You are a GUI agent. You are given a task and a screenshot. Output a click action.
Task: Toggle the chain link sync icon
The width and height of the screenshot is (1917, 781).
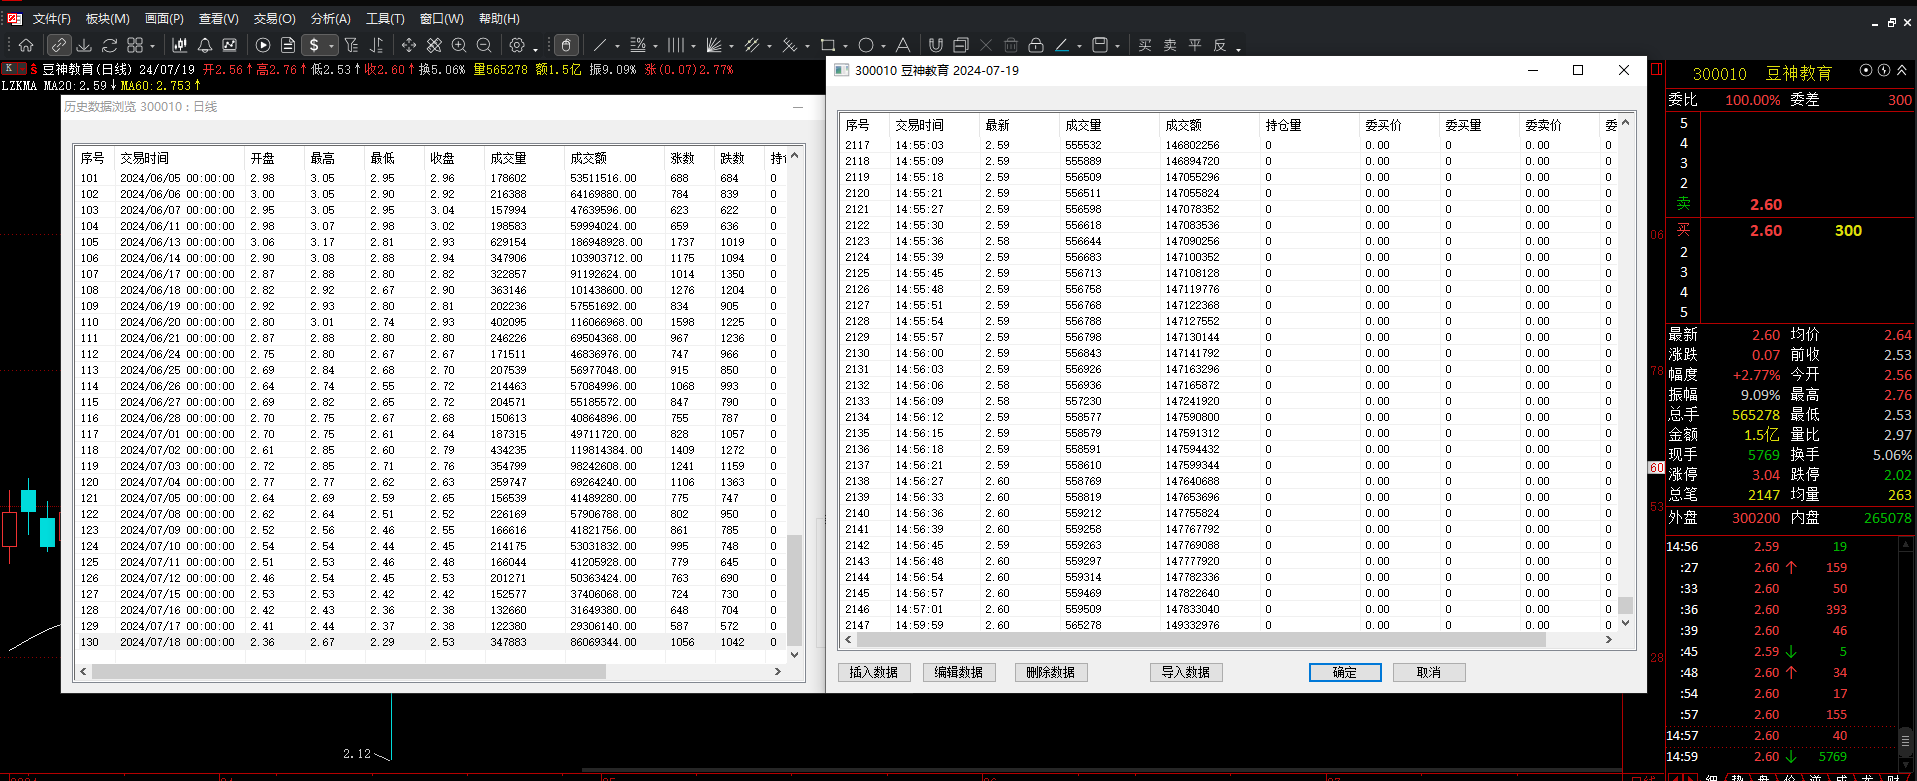[59, 45]
